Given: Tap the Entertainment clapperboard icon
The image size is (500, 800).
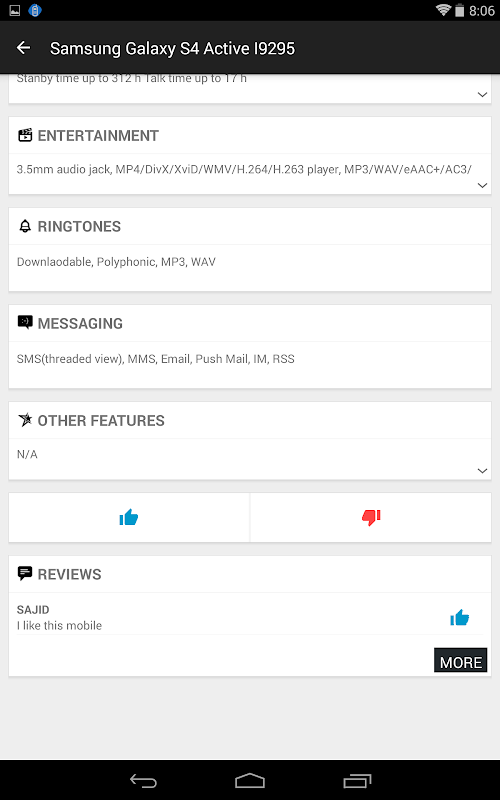Looking at the screenshot, I should pyautogui.click(x=25, y=135).
